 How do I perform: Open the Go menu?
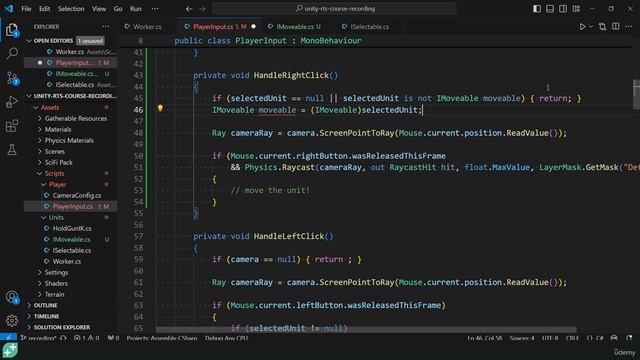pos(118,9)
